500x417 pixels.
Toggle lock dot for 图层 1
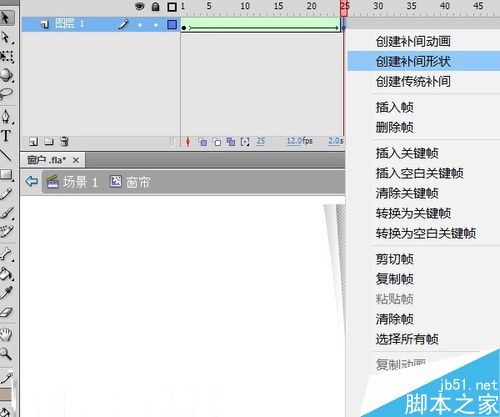pyautogui.click(x=156, y=25)
